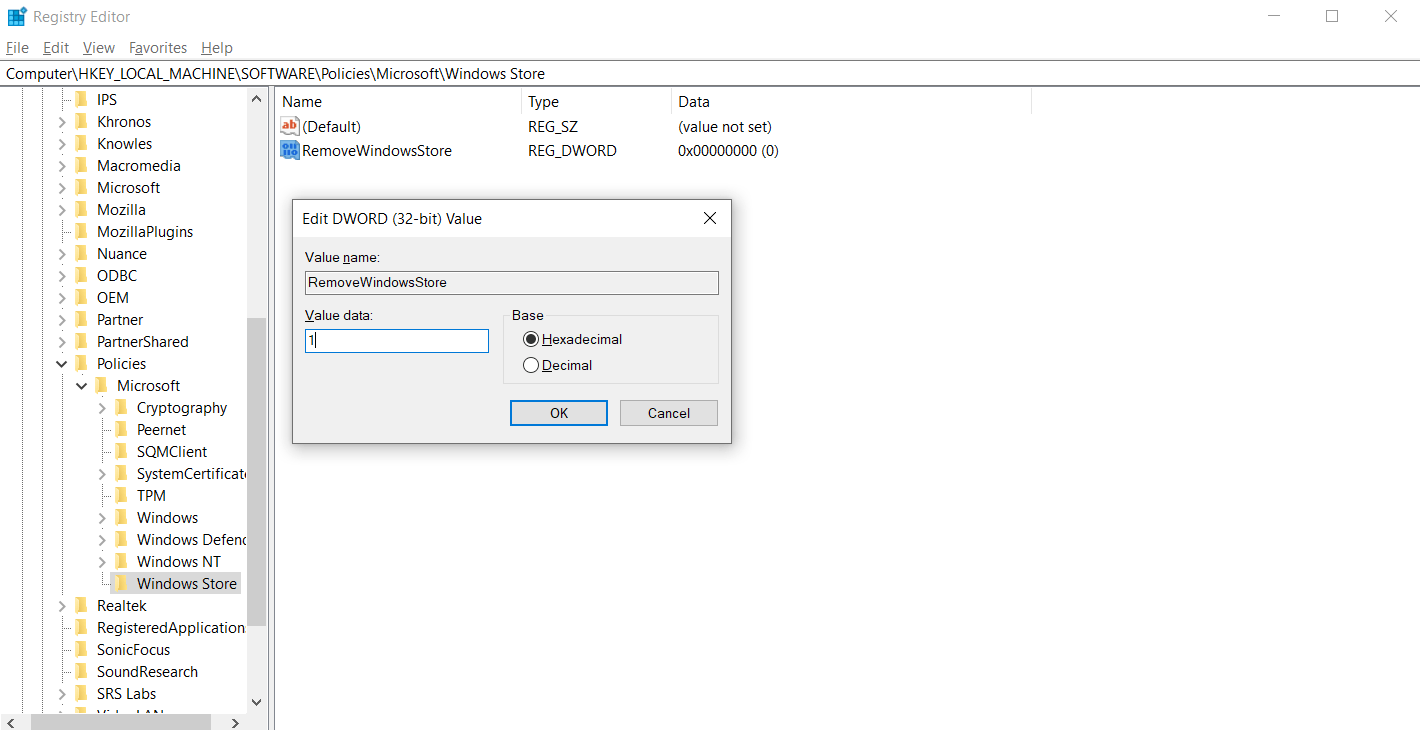
Task: Click the "(value not set)" data cell
Action: click(725, 126)
